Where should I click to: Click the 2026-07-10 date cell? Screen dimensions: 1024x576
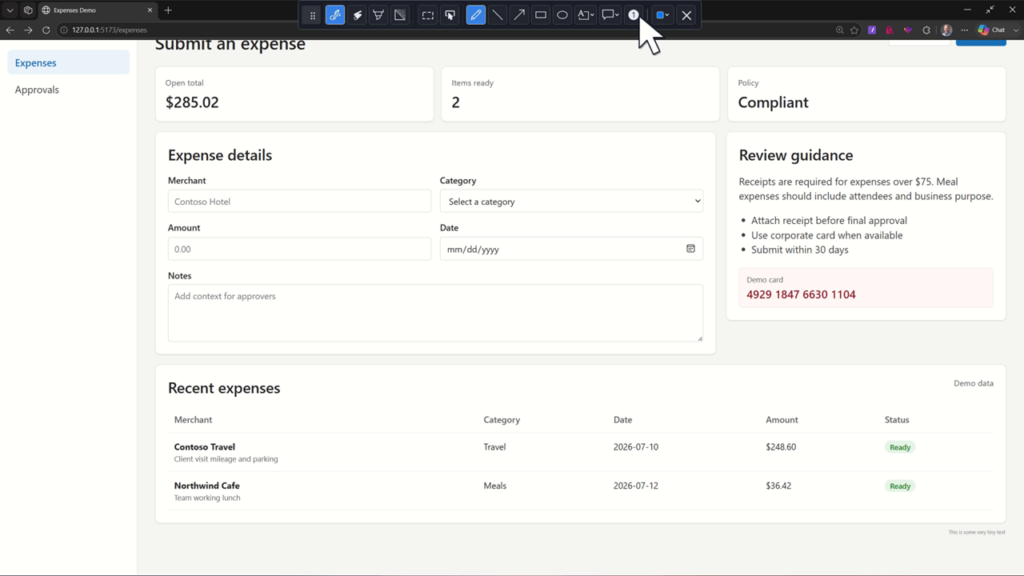point(635,447)
